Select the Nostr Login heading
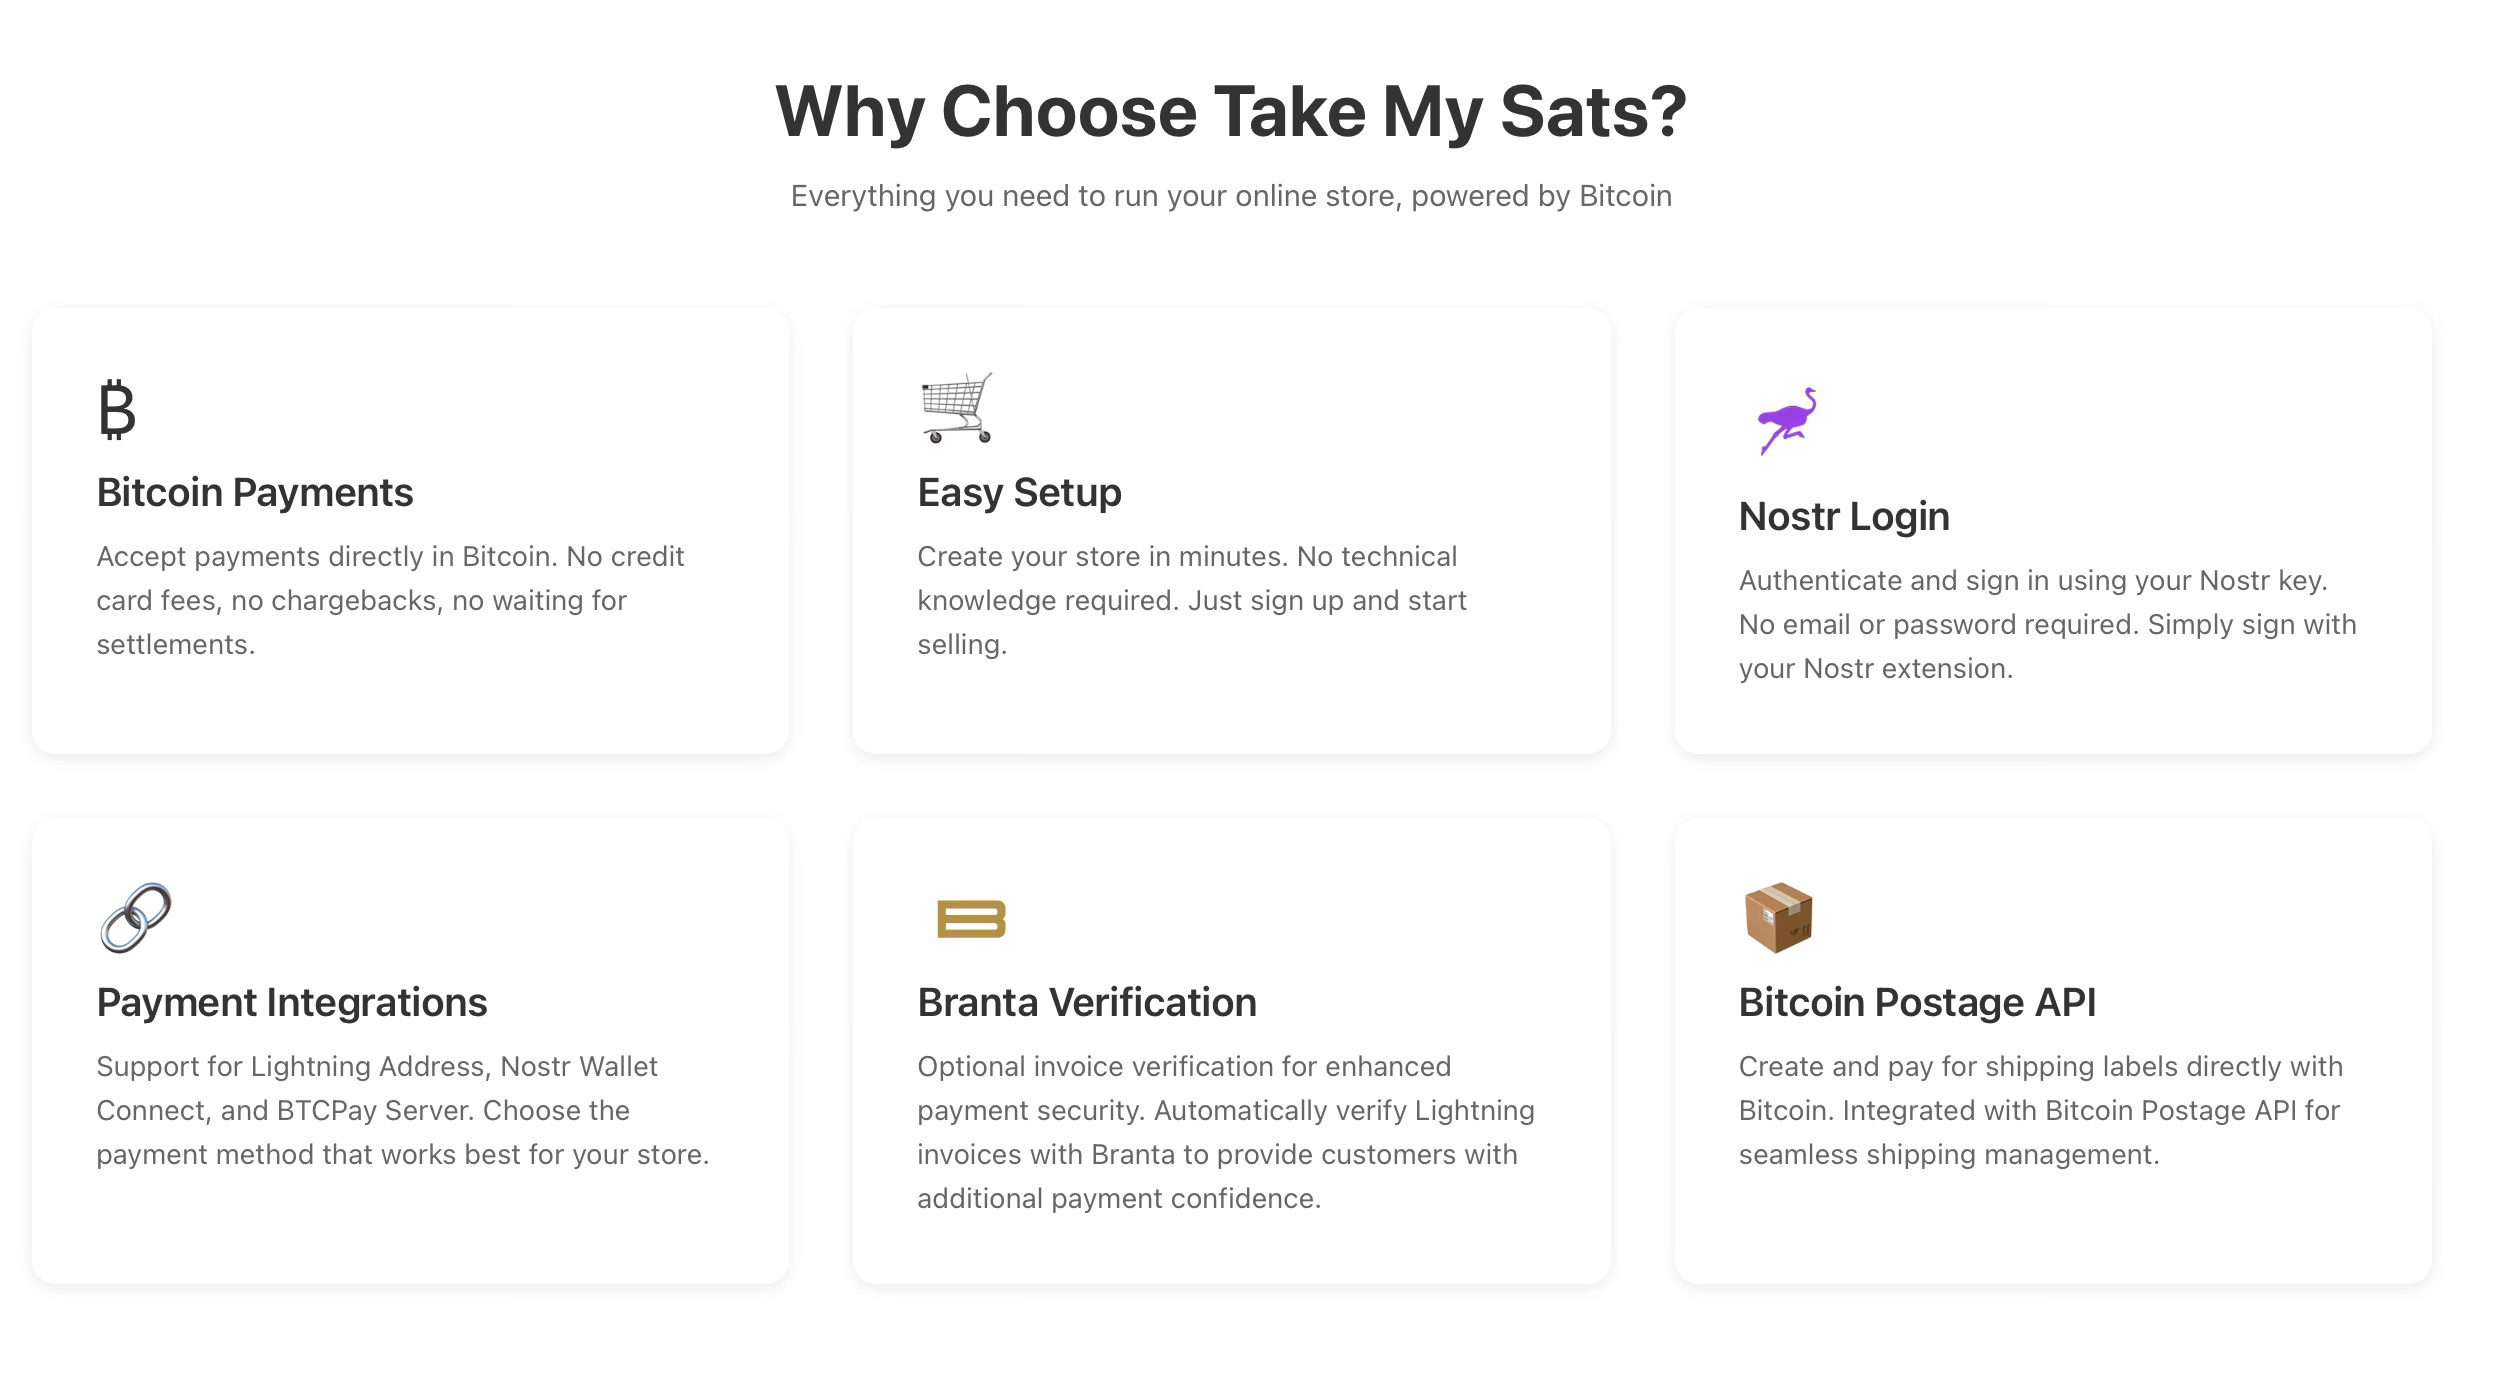This screenshot has height=1386, width=2508. (x=1844, y=517)
